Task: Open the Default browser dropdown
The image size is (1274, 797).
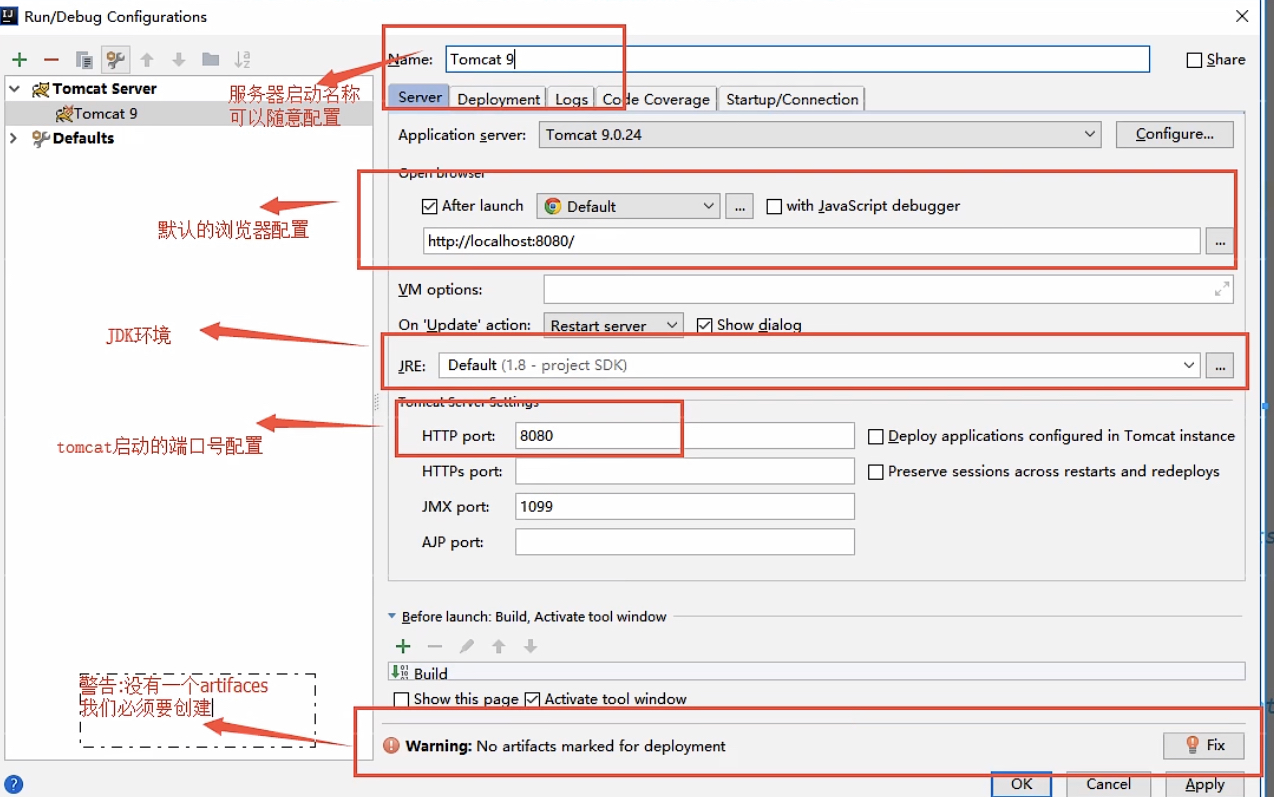Action: [x=628, y=206]
